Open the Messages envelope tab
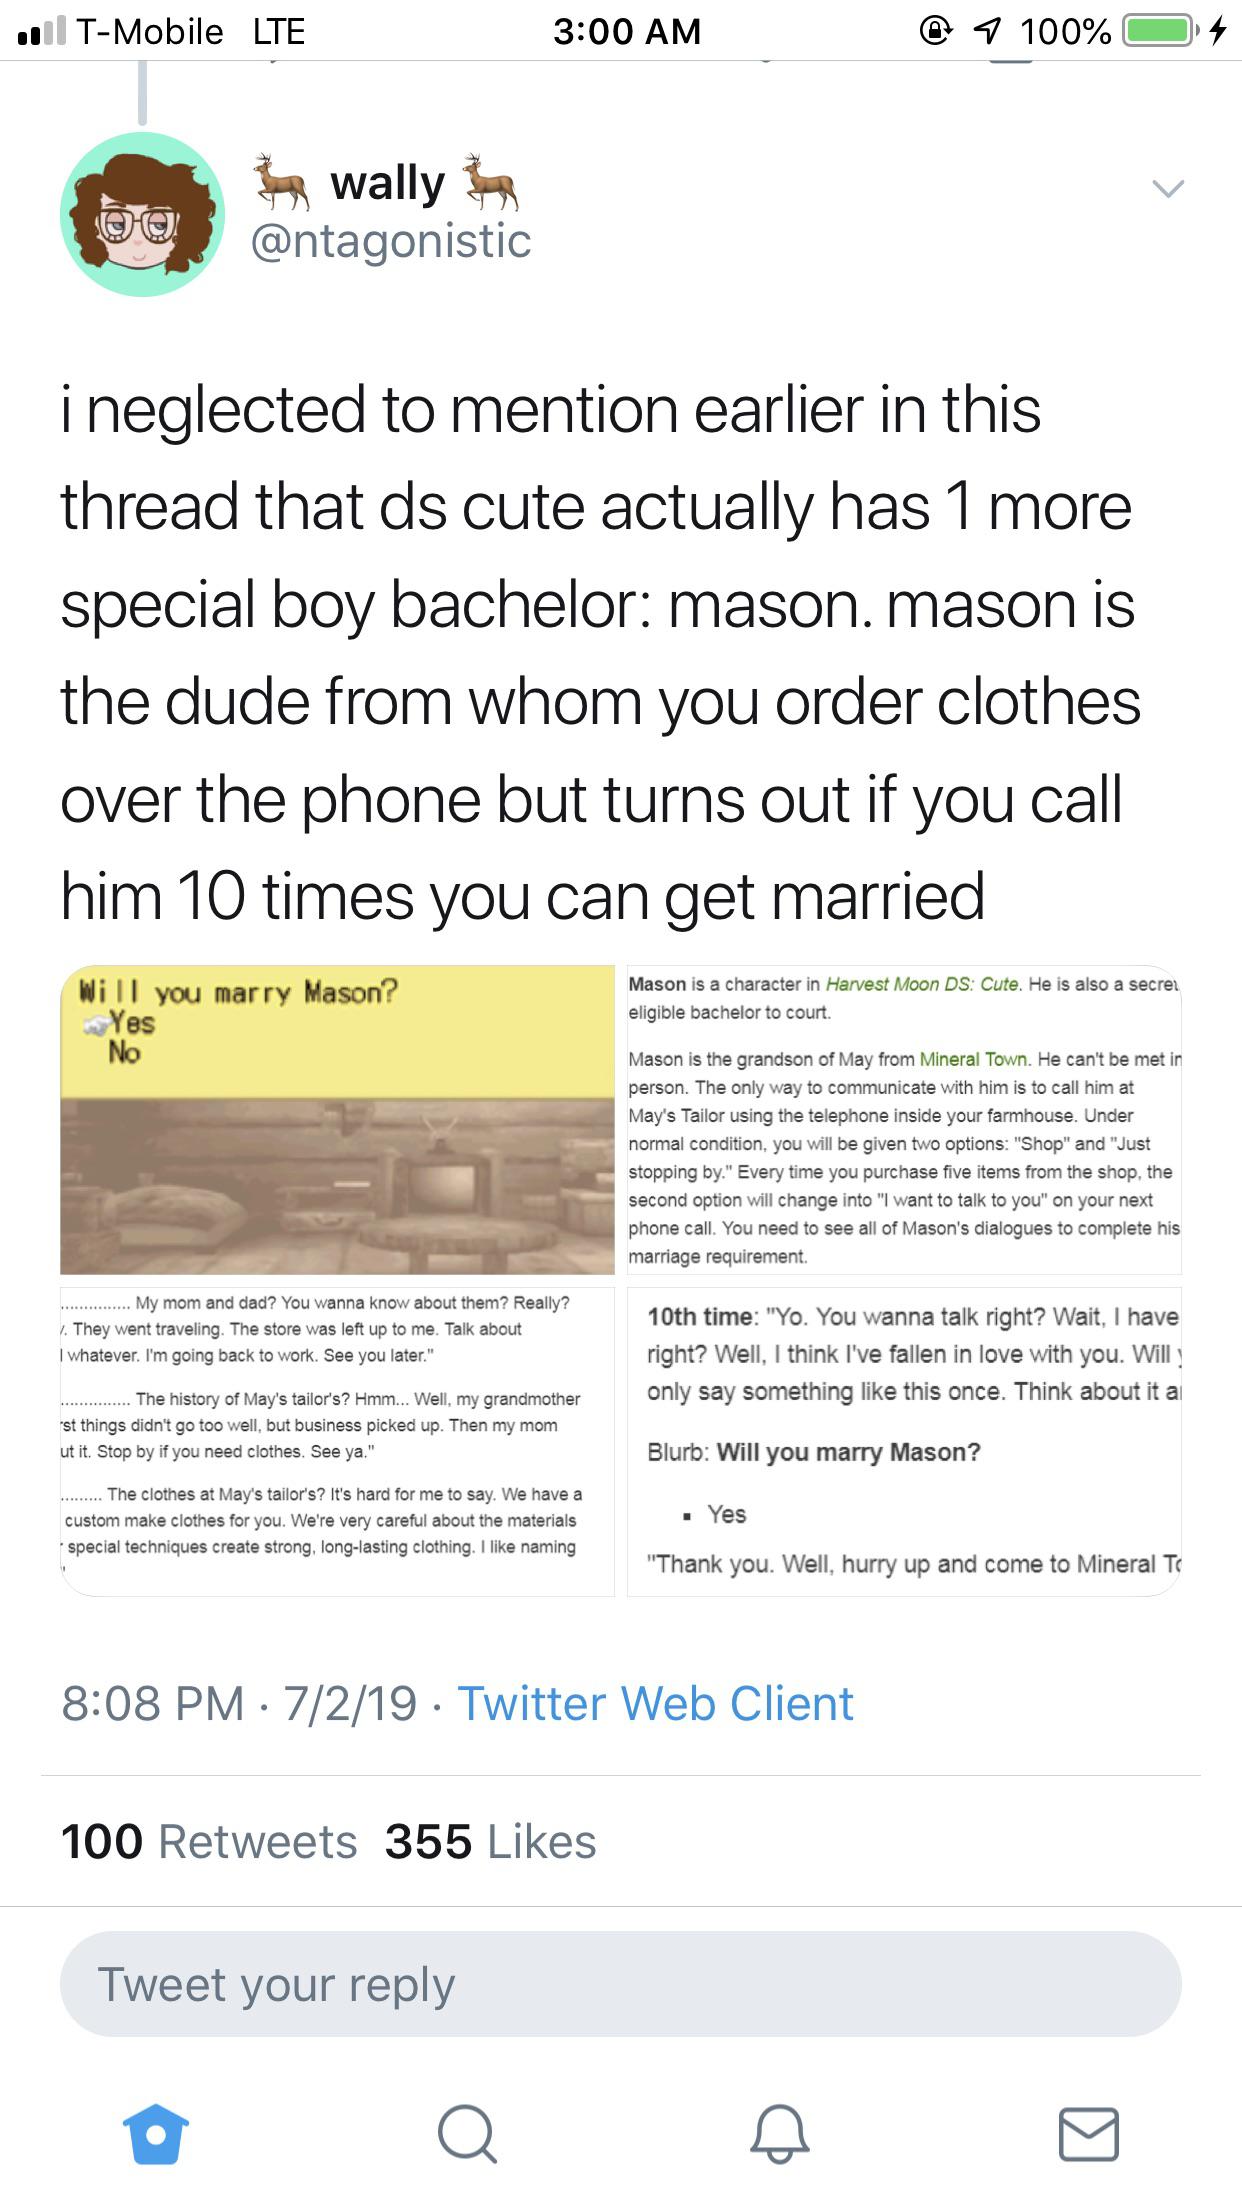 1088,2134
